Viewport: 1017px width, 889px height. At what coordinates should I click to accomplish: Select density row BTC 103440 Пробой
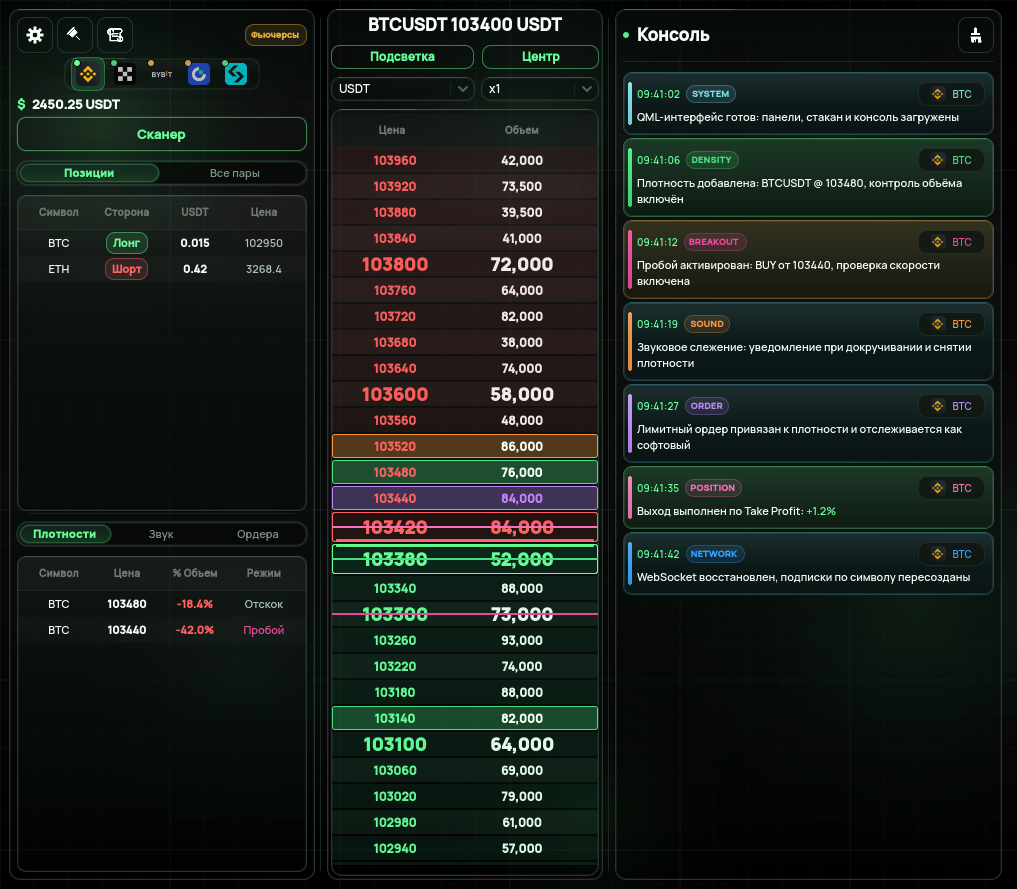pyautogui.click(x=162, y=630)
